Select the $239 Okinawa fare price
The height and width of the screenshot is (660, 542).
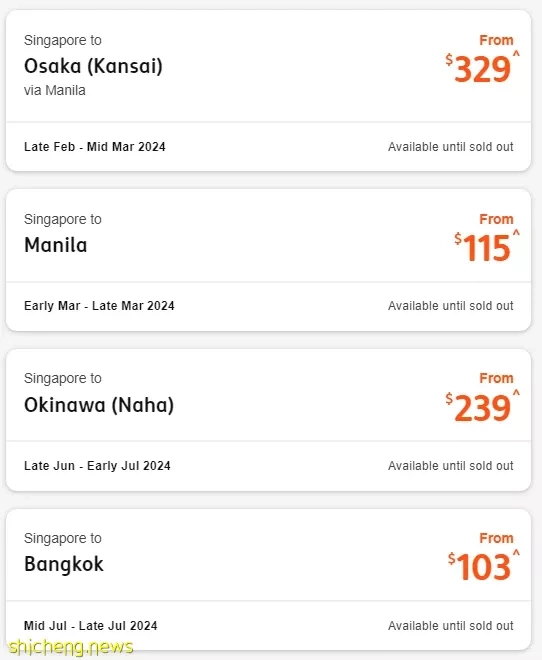pos(478,407)
